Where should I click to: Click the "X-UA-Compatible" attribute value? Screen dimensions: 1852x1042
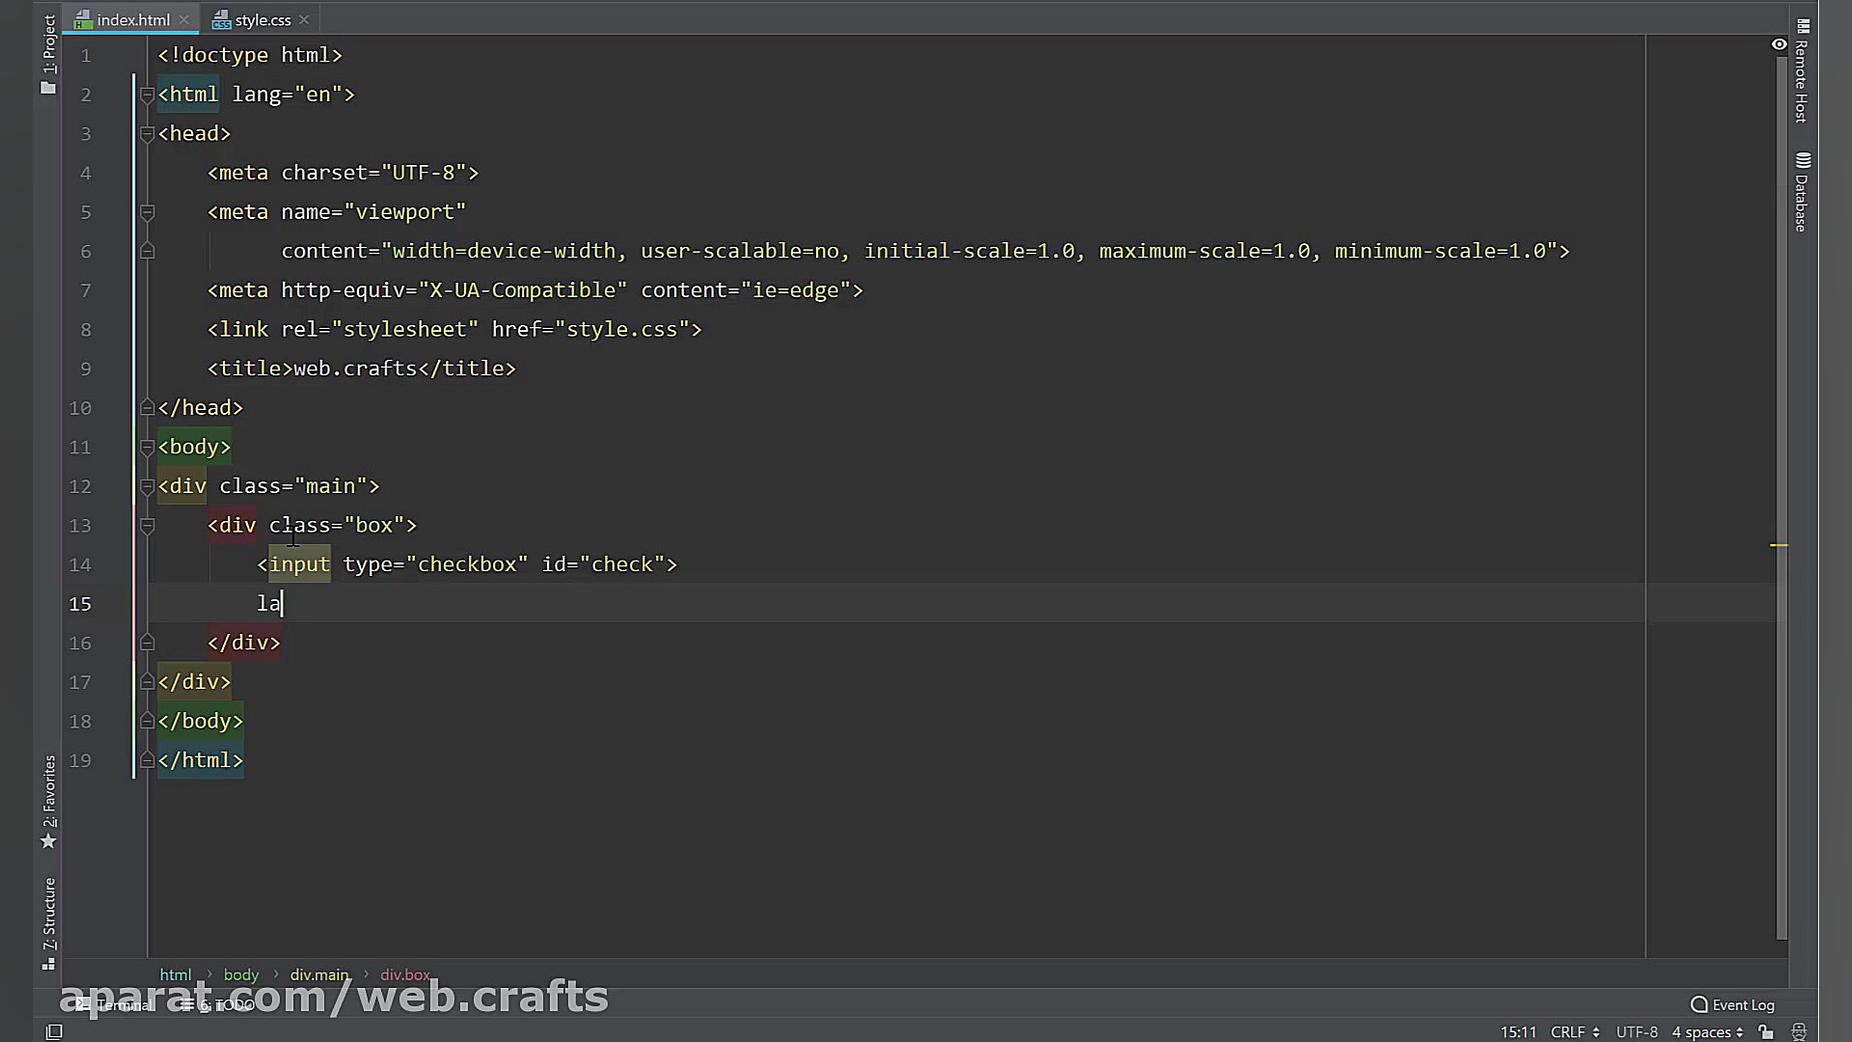523,290
